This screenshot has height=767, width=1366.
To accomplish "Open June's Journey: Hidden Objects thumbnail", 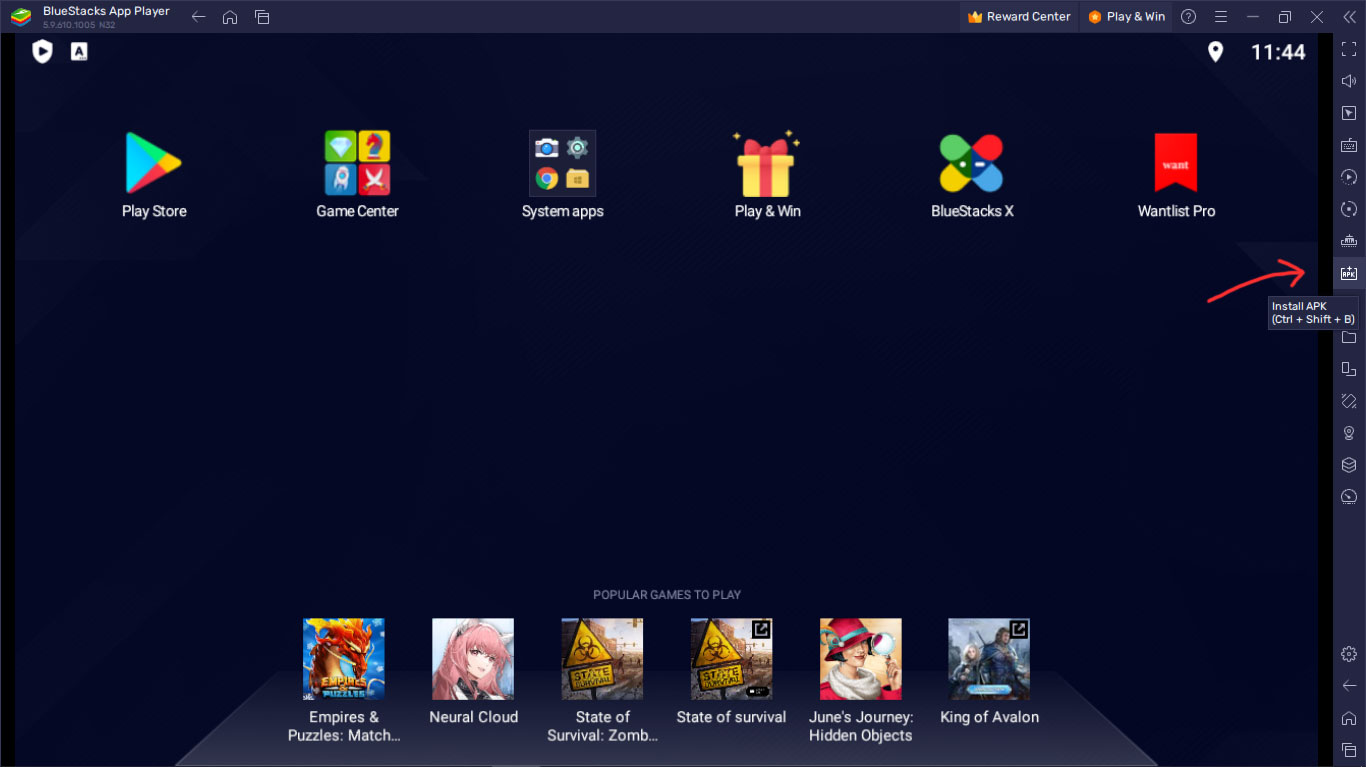I will pos(860,659).
